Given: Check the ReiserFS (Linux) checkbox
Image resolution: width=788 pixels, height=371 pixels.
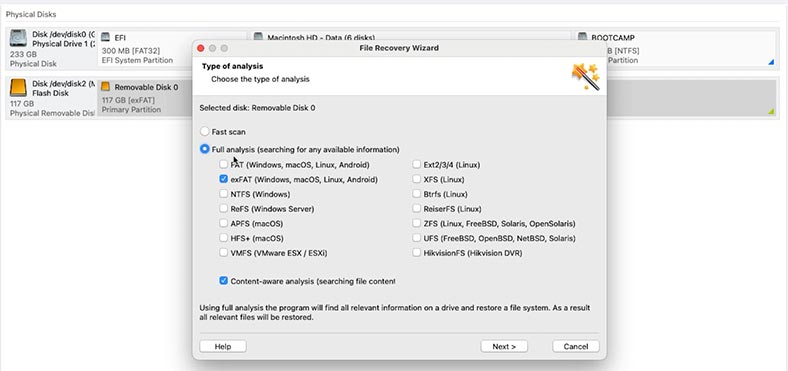Looking at the screenshot, I should coord(417,209).
